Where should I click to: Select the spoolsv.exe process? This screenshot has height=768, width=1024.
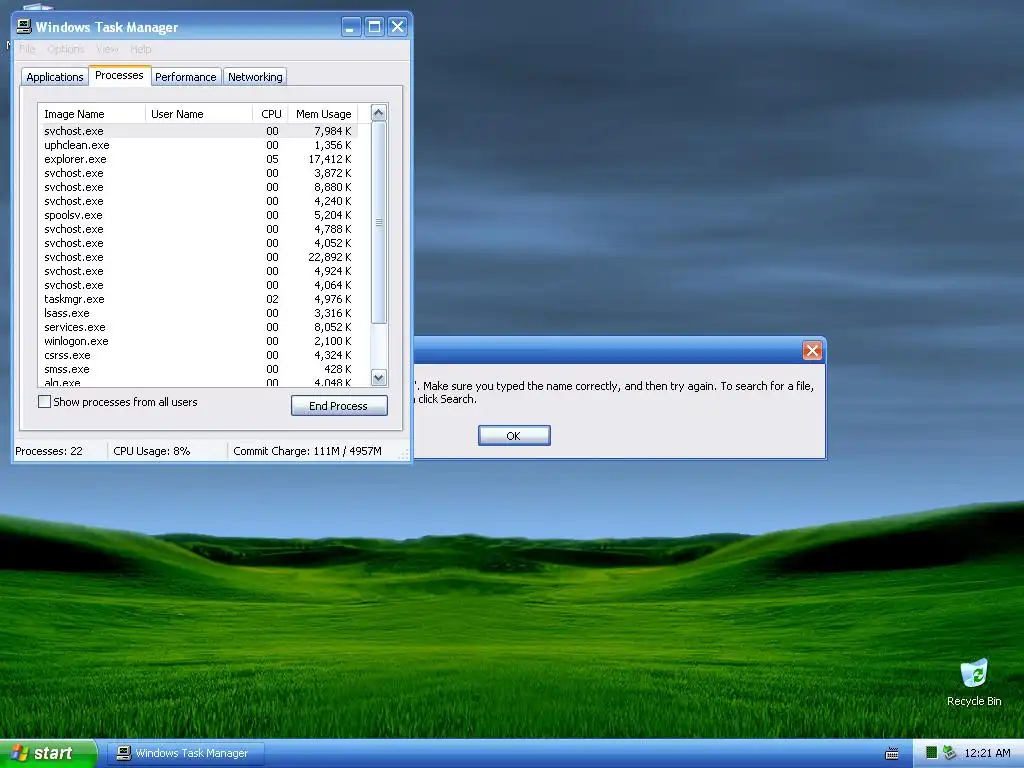tap(198, 216)
